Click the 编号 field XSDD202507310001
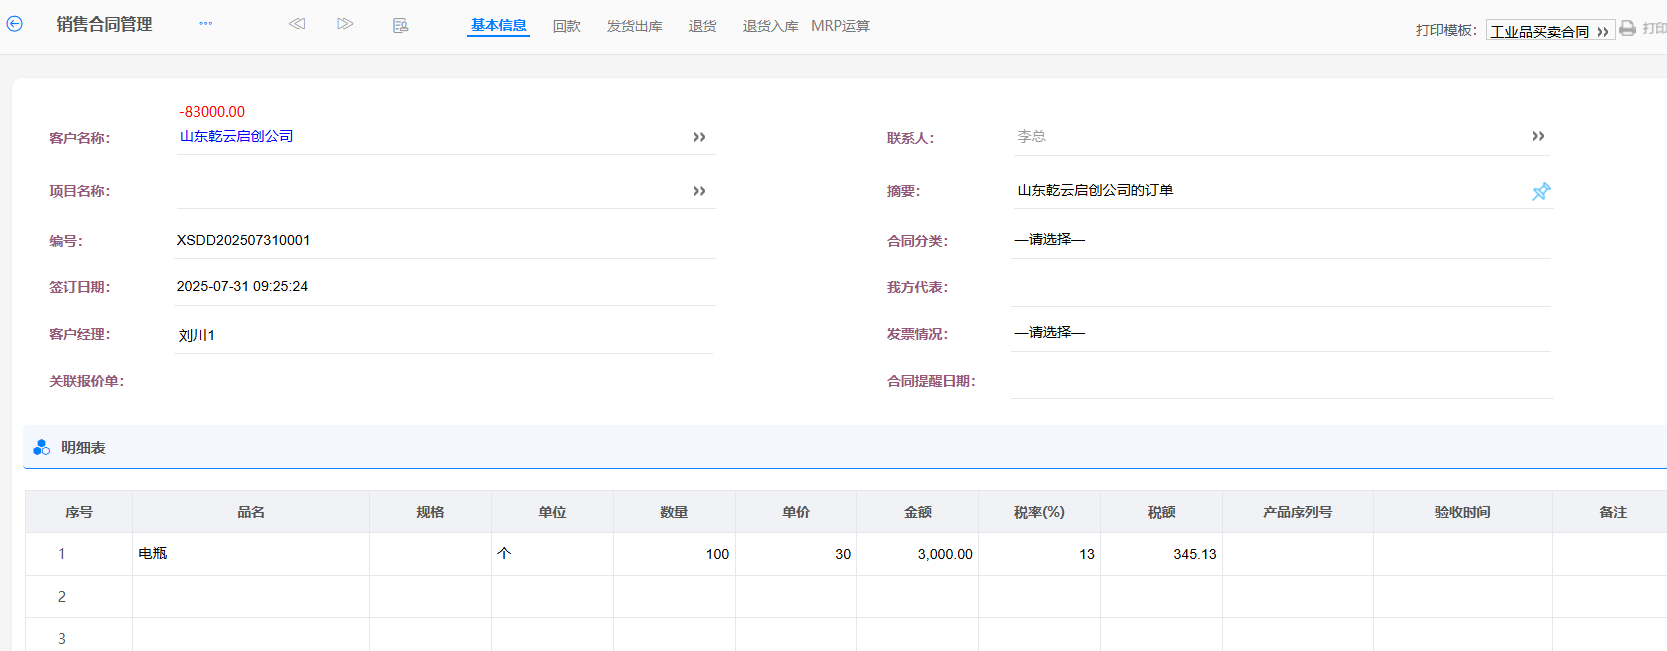 445,240
